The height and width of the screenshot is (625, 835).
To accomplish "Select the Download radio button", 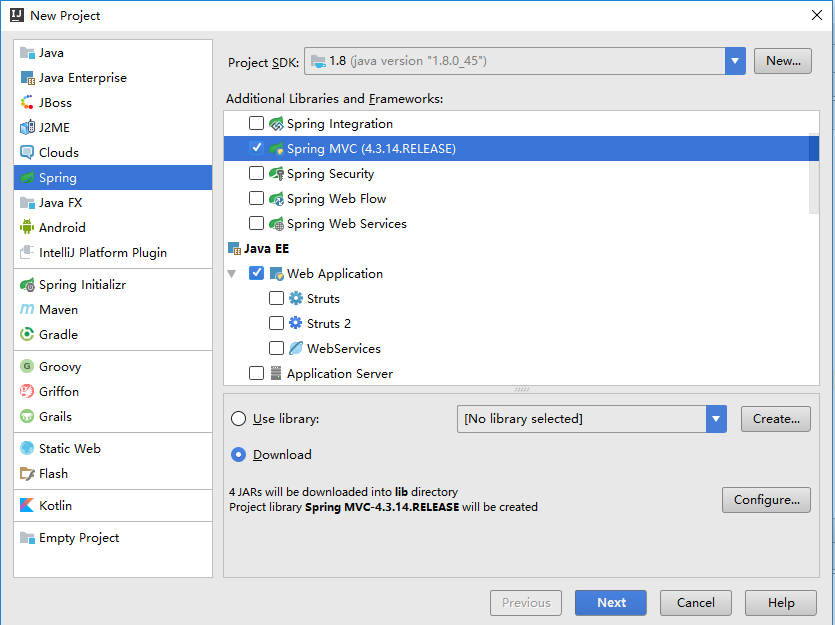I will point(238,454).
